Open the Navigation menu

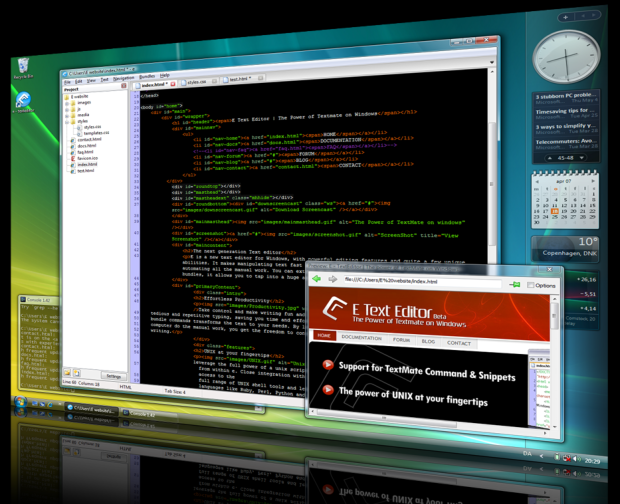[x=123, y=78]
